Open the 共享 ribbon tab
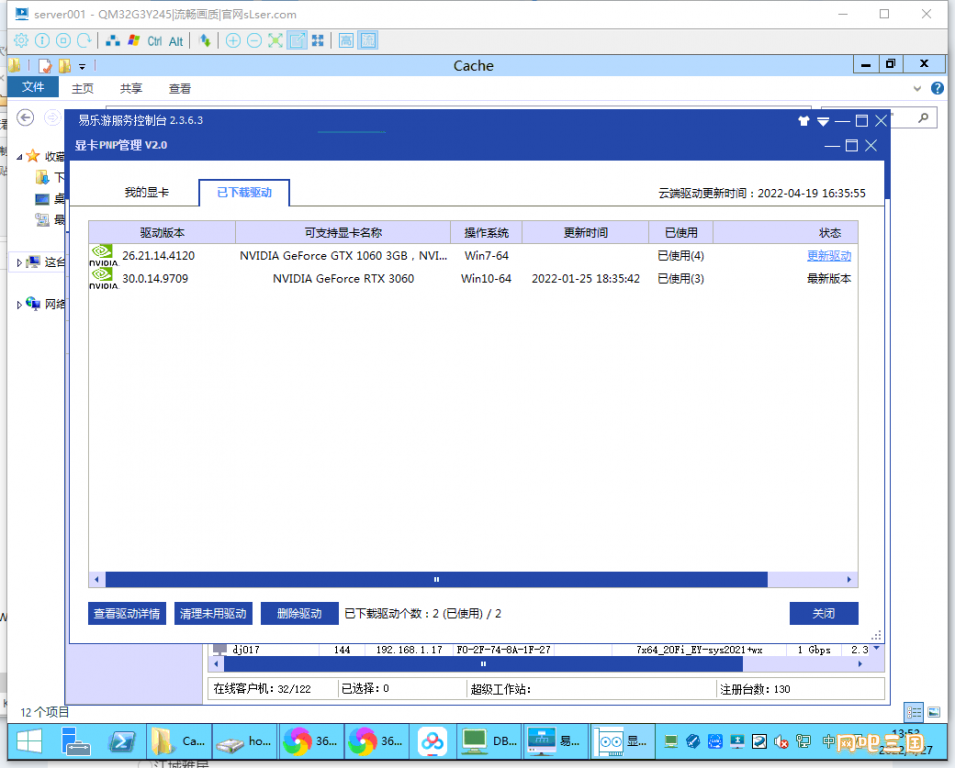The height and width of the screenshot is (768, 955). [131, 88]
